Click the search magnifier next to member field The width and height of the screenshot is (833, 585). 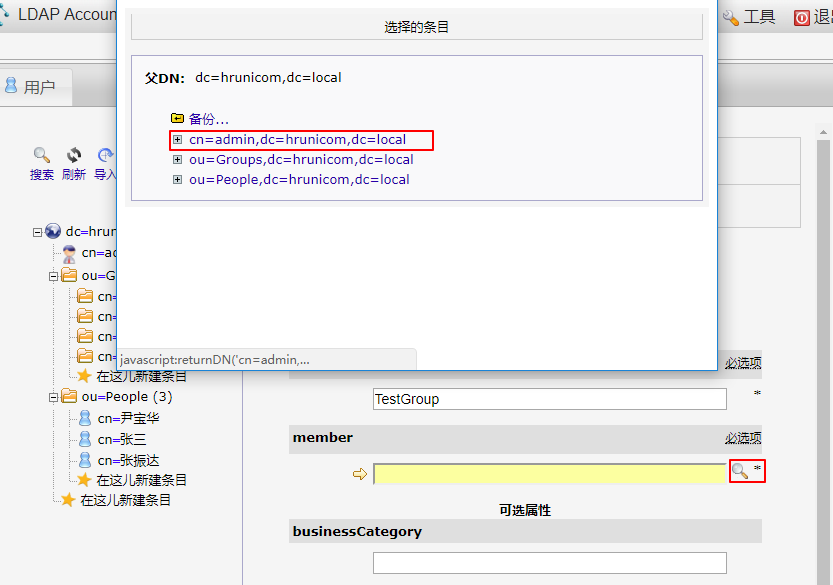tap(739, 471)
